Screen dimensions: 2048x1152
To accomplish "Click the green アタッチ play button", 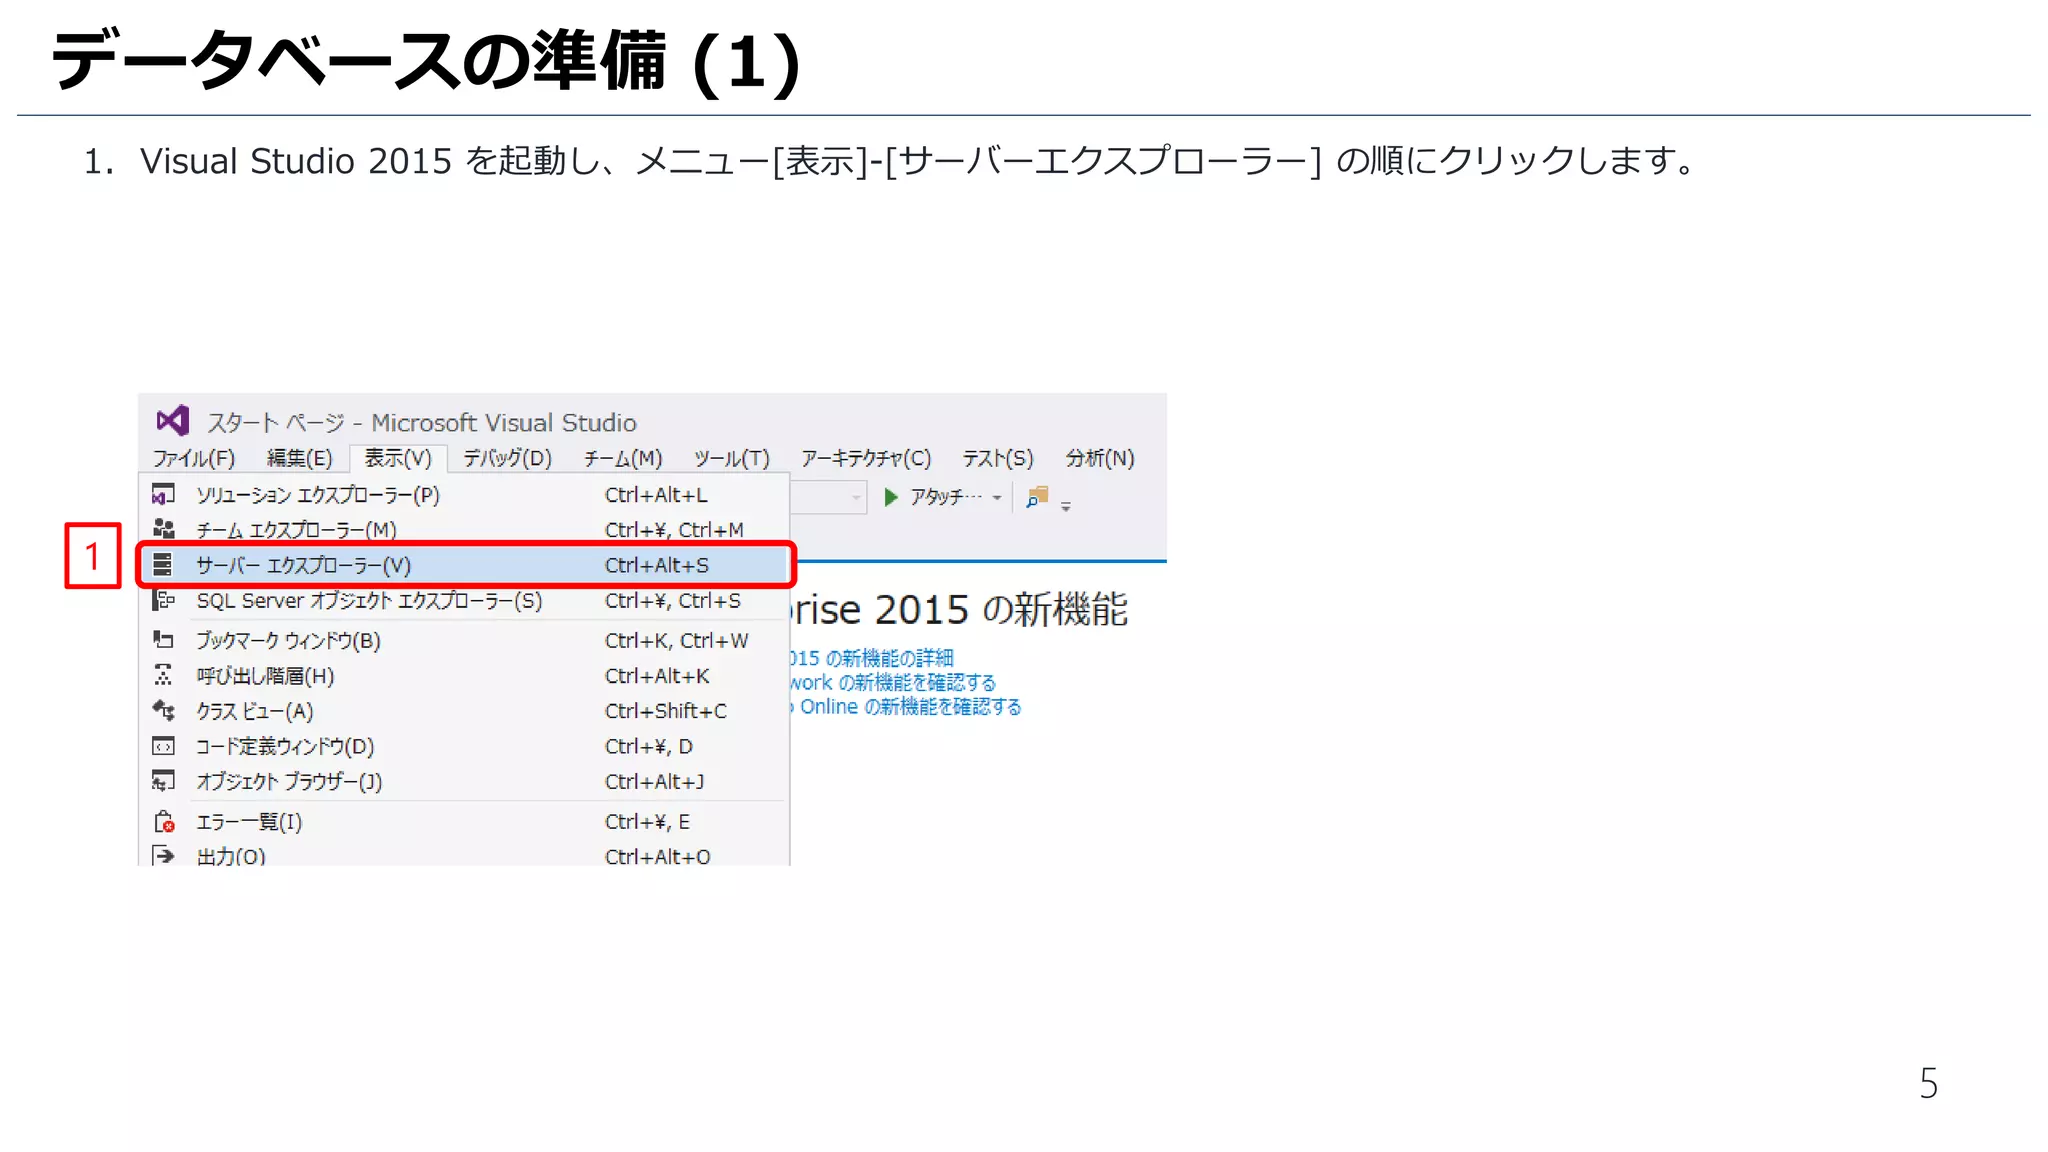I will 890,497.
